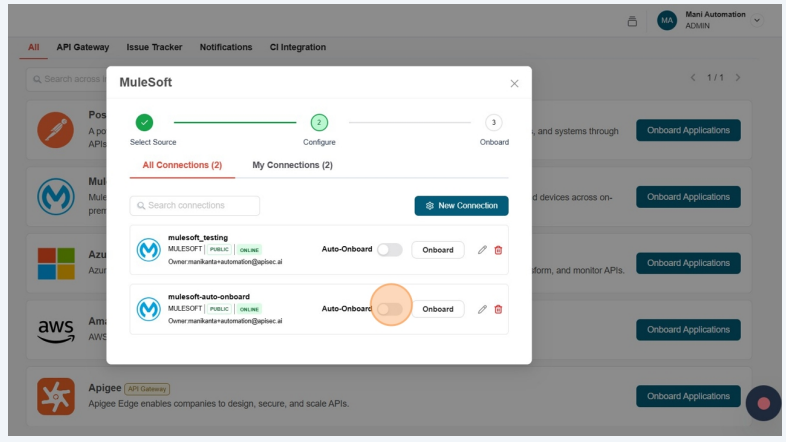Click edit pencil icon for mulesoft_testing
Screen dimensions: 786x442
coord(482,250)
